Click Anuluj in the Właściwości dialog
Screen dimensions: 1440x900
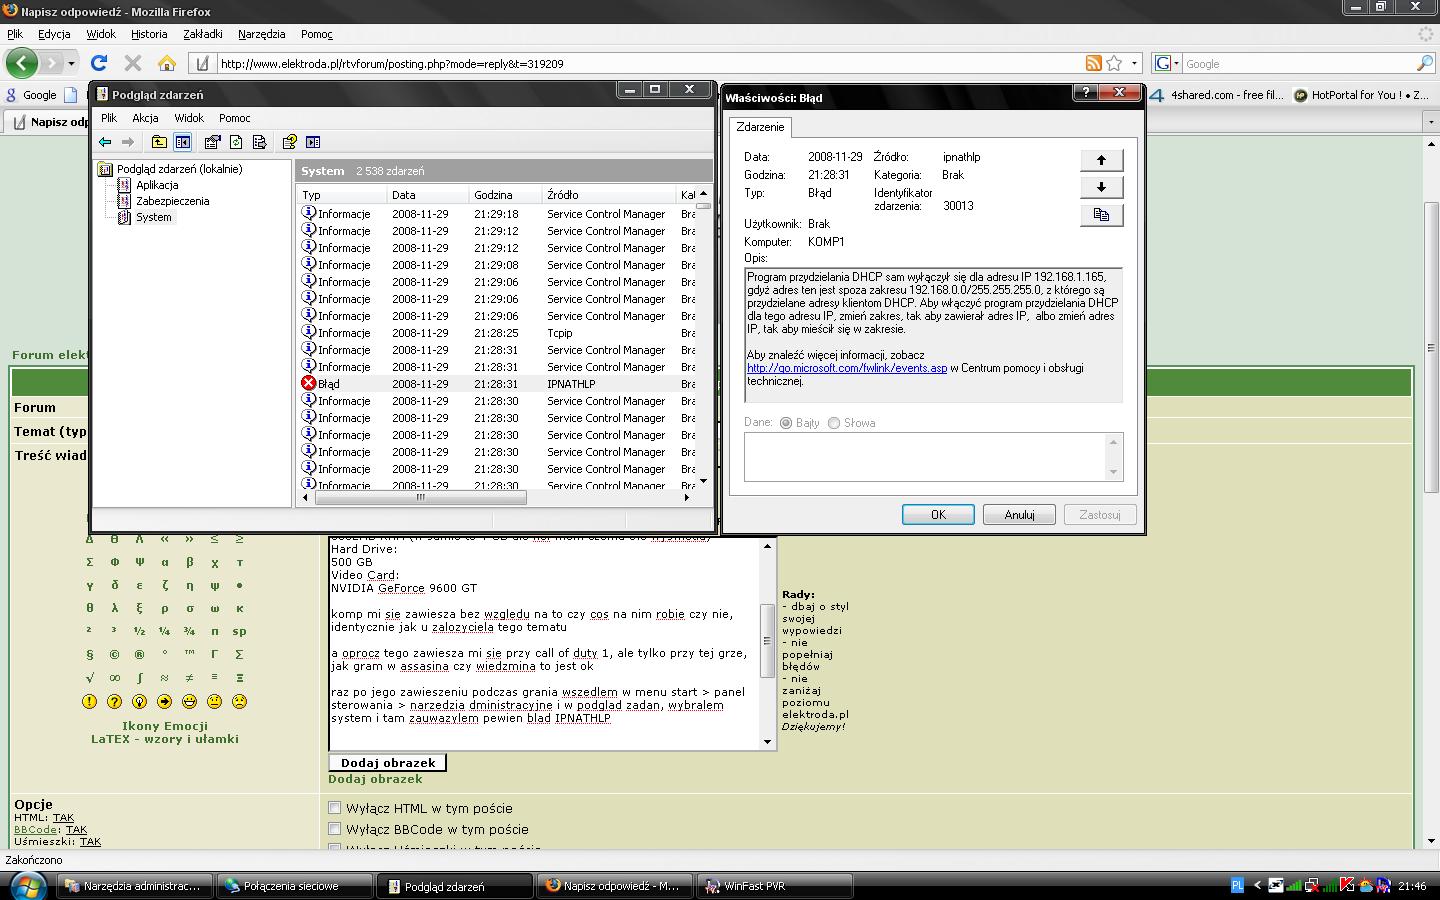pos(1019,515)
